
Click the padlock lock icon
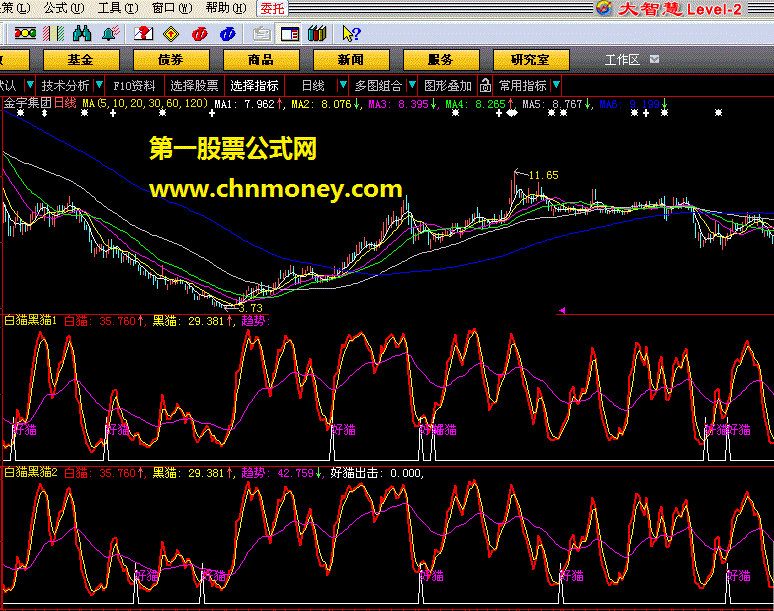485,86
